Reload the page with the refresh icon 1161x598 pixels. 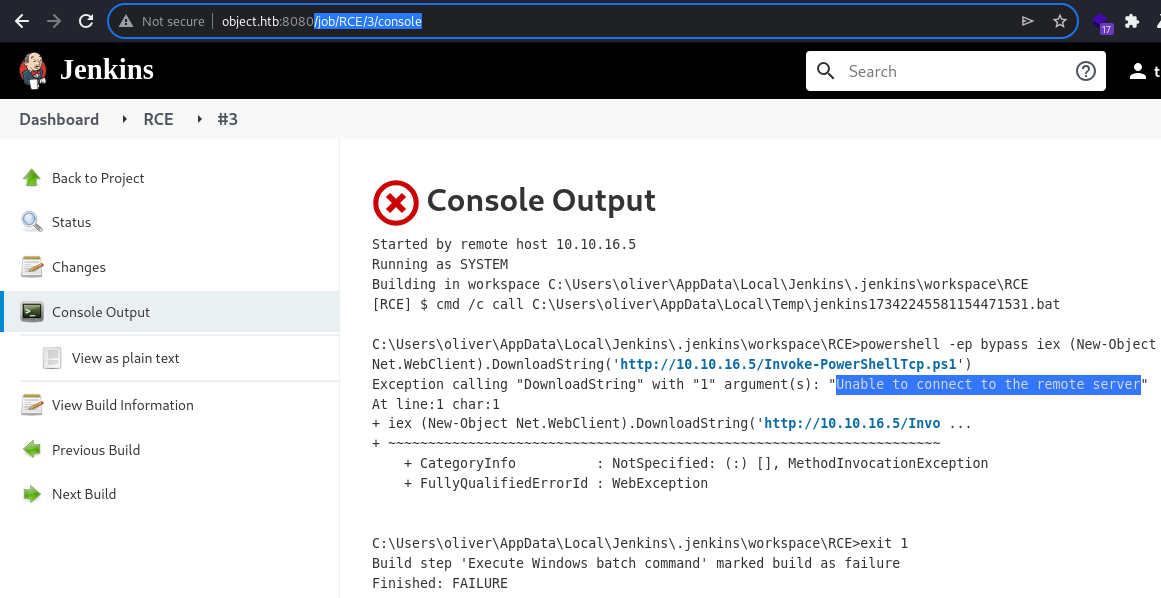point(86,21)
